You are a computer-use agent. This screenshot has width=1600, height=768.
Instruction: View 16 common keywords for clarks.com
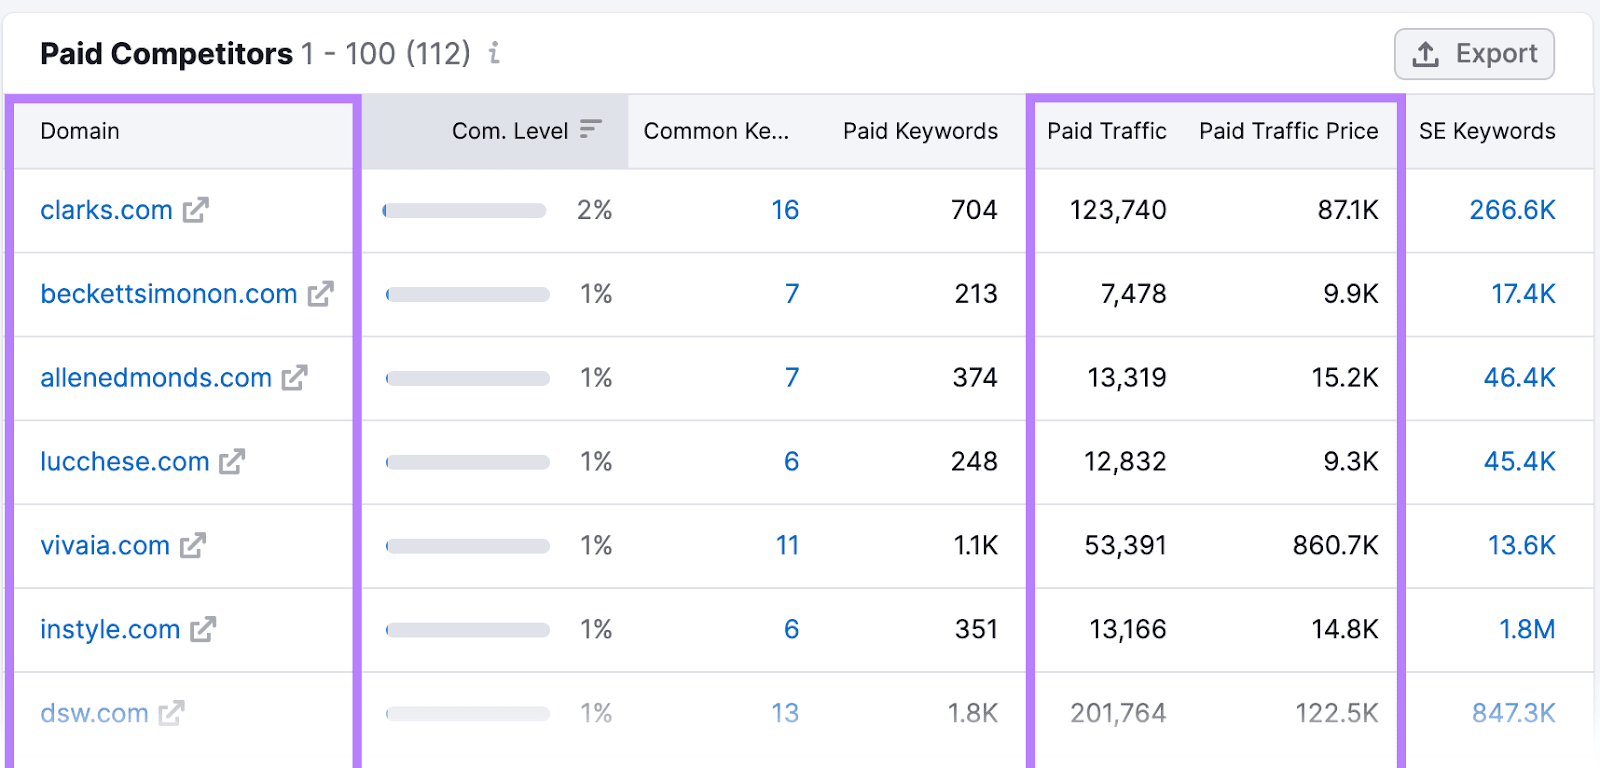click(785, 210)
